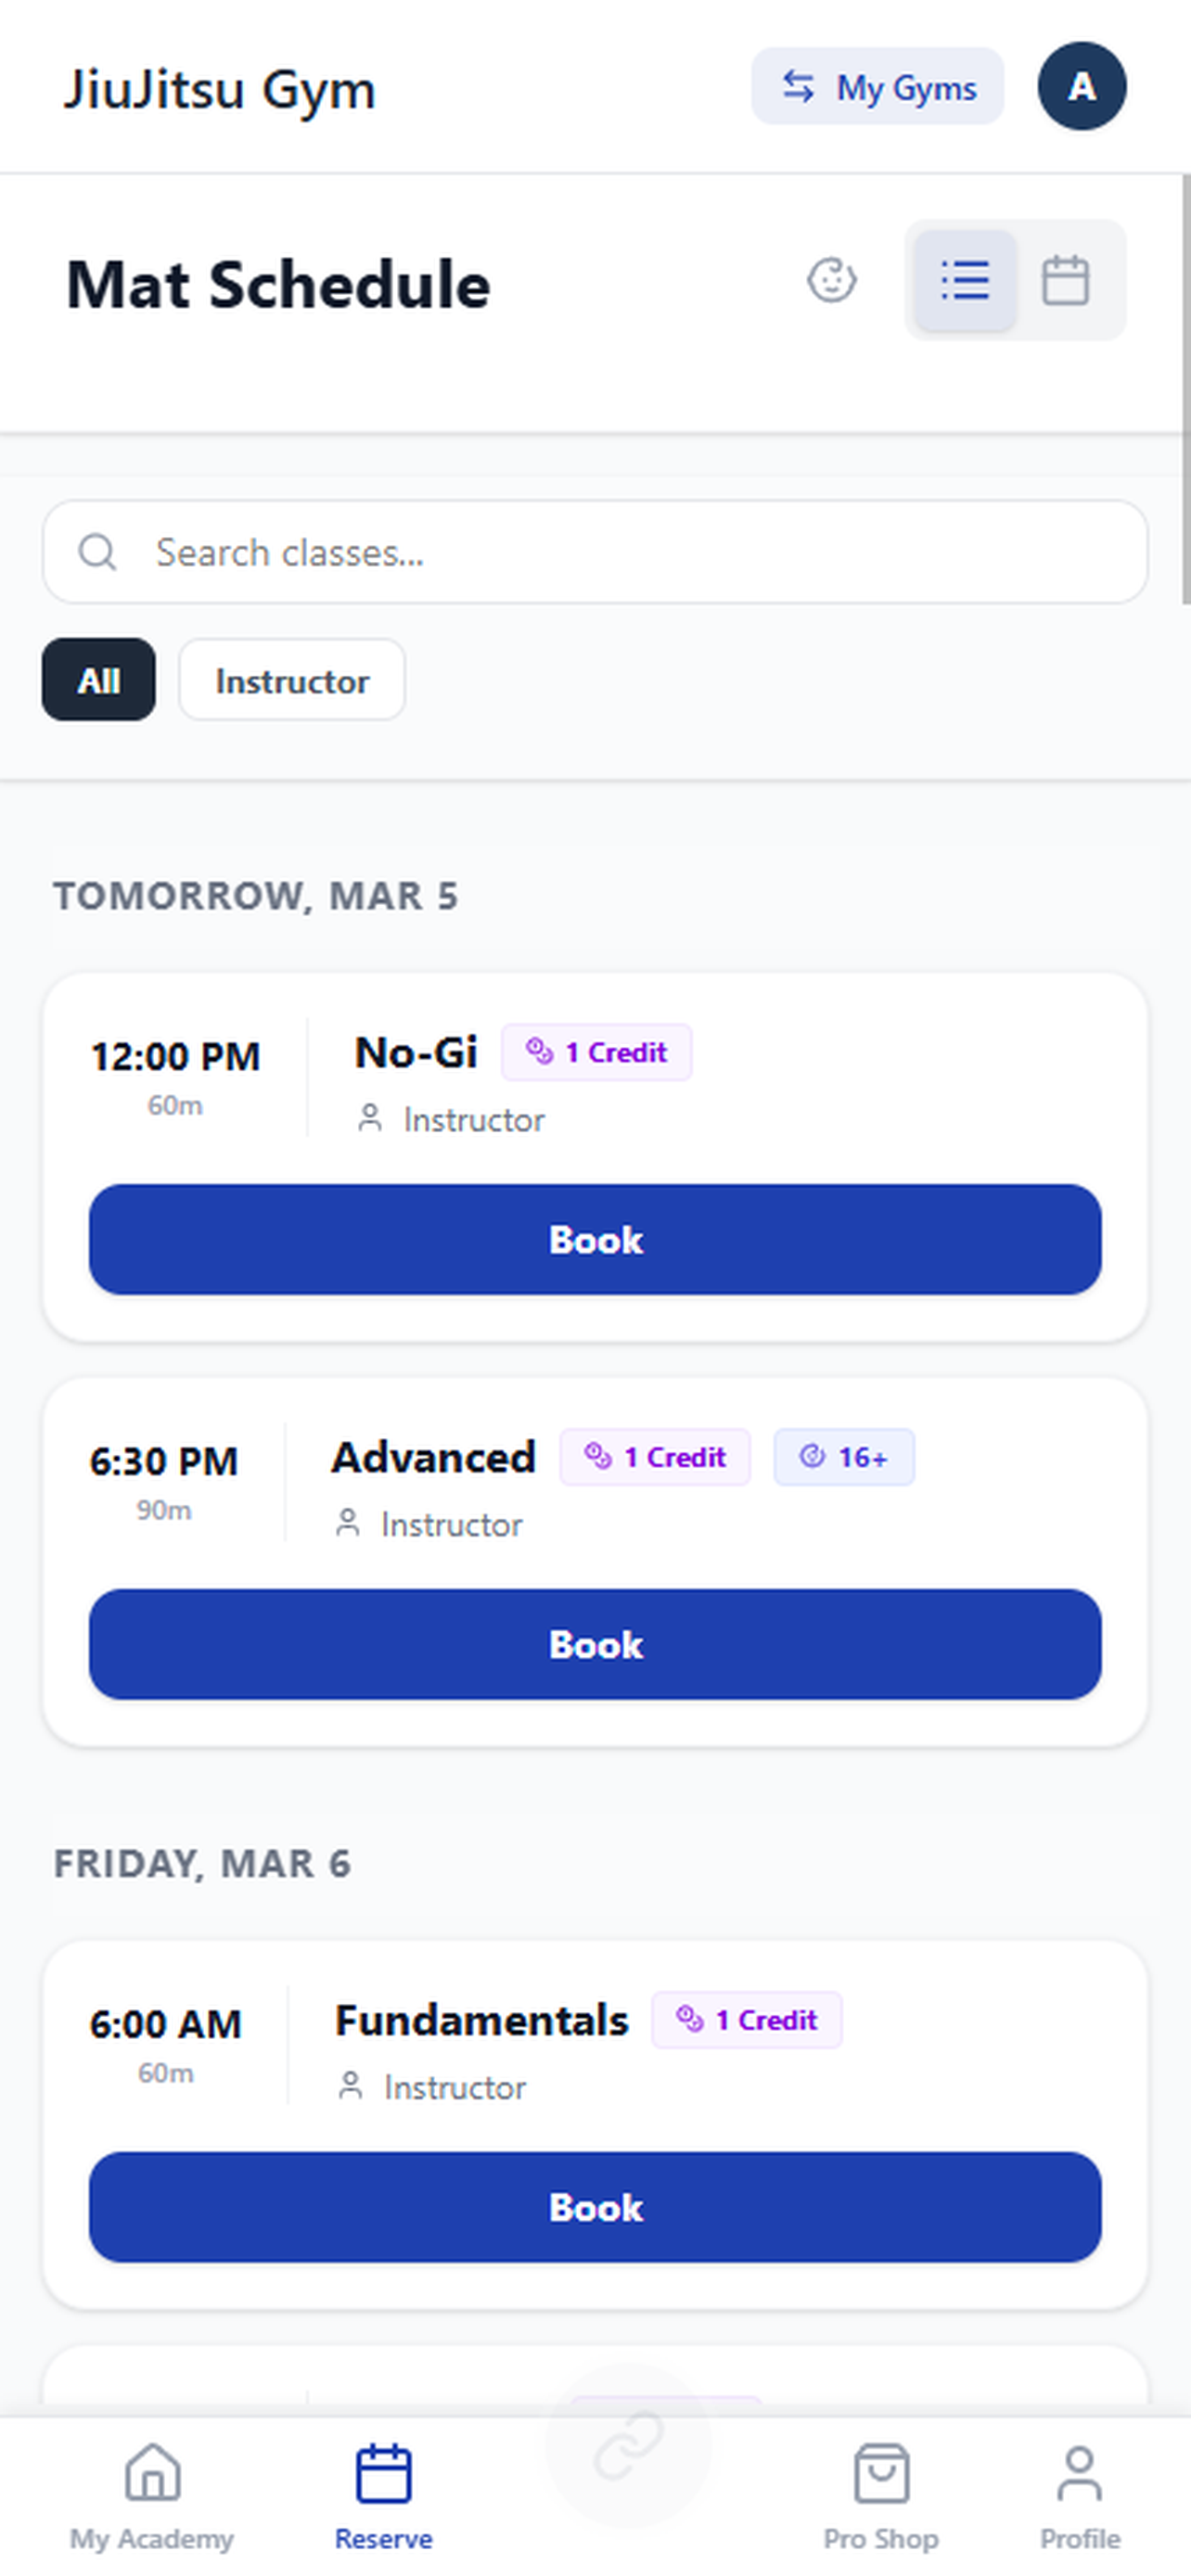This screenshot has width=1191, height=2576.
Task: Book the 12:00 PM No-Gi class
Action: click(595, 1240)
